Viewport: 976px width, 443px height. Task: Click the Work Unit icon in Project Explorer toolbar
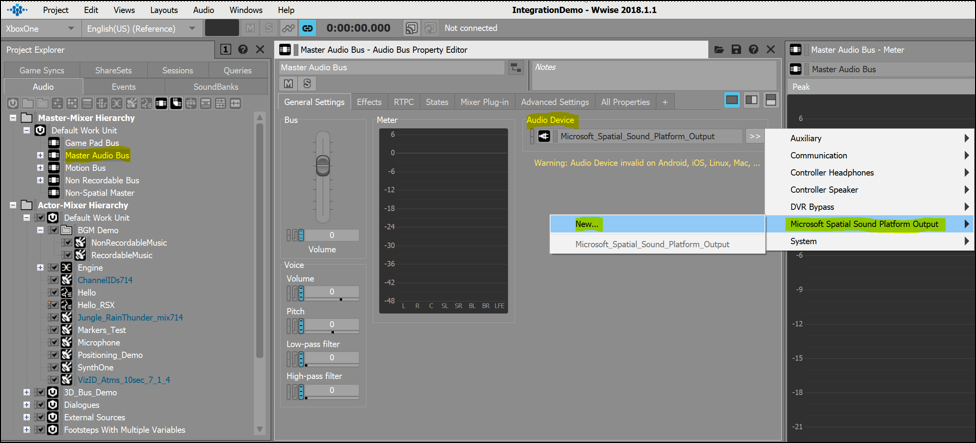point(13,103)
